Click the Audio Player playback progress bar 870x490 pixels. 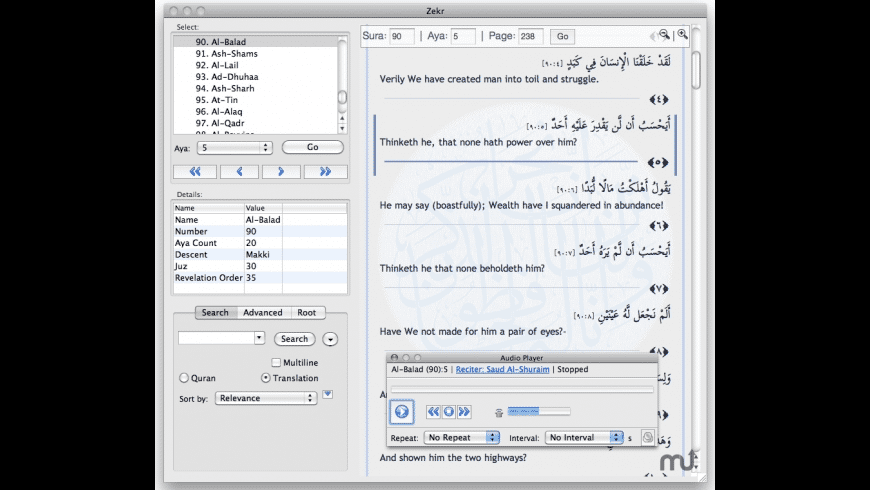(x=522, y=390)
